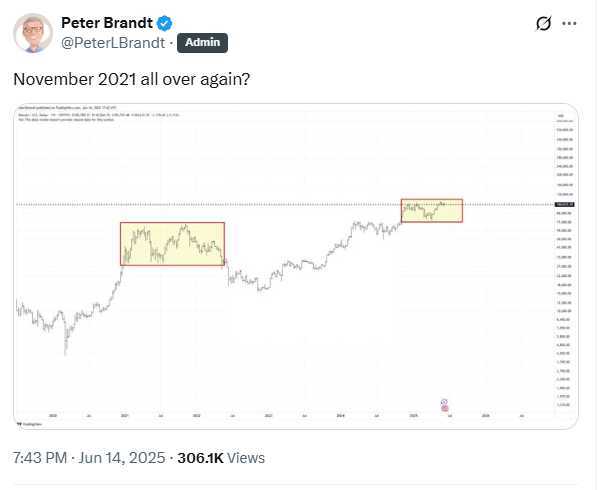
Task: Click the blue verified checkmark badge
Action: tap(164, 23)
